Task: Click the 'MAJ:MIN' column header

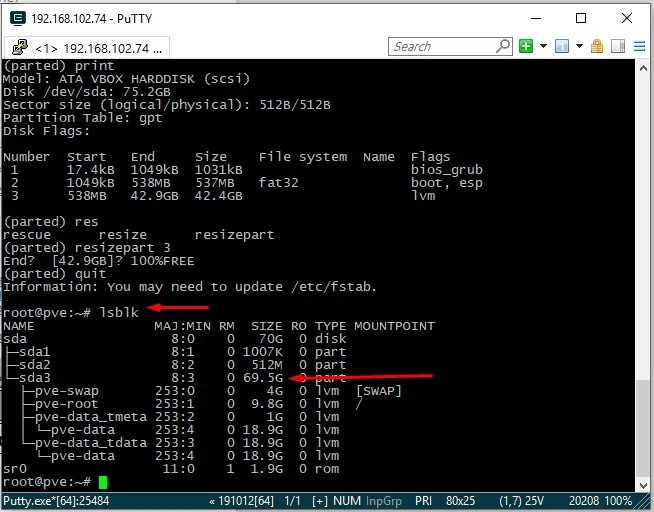Action: point(182,326)
